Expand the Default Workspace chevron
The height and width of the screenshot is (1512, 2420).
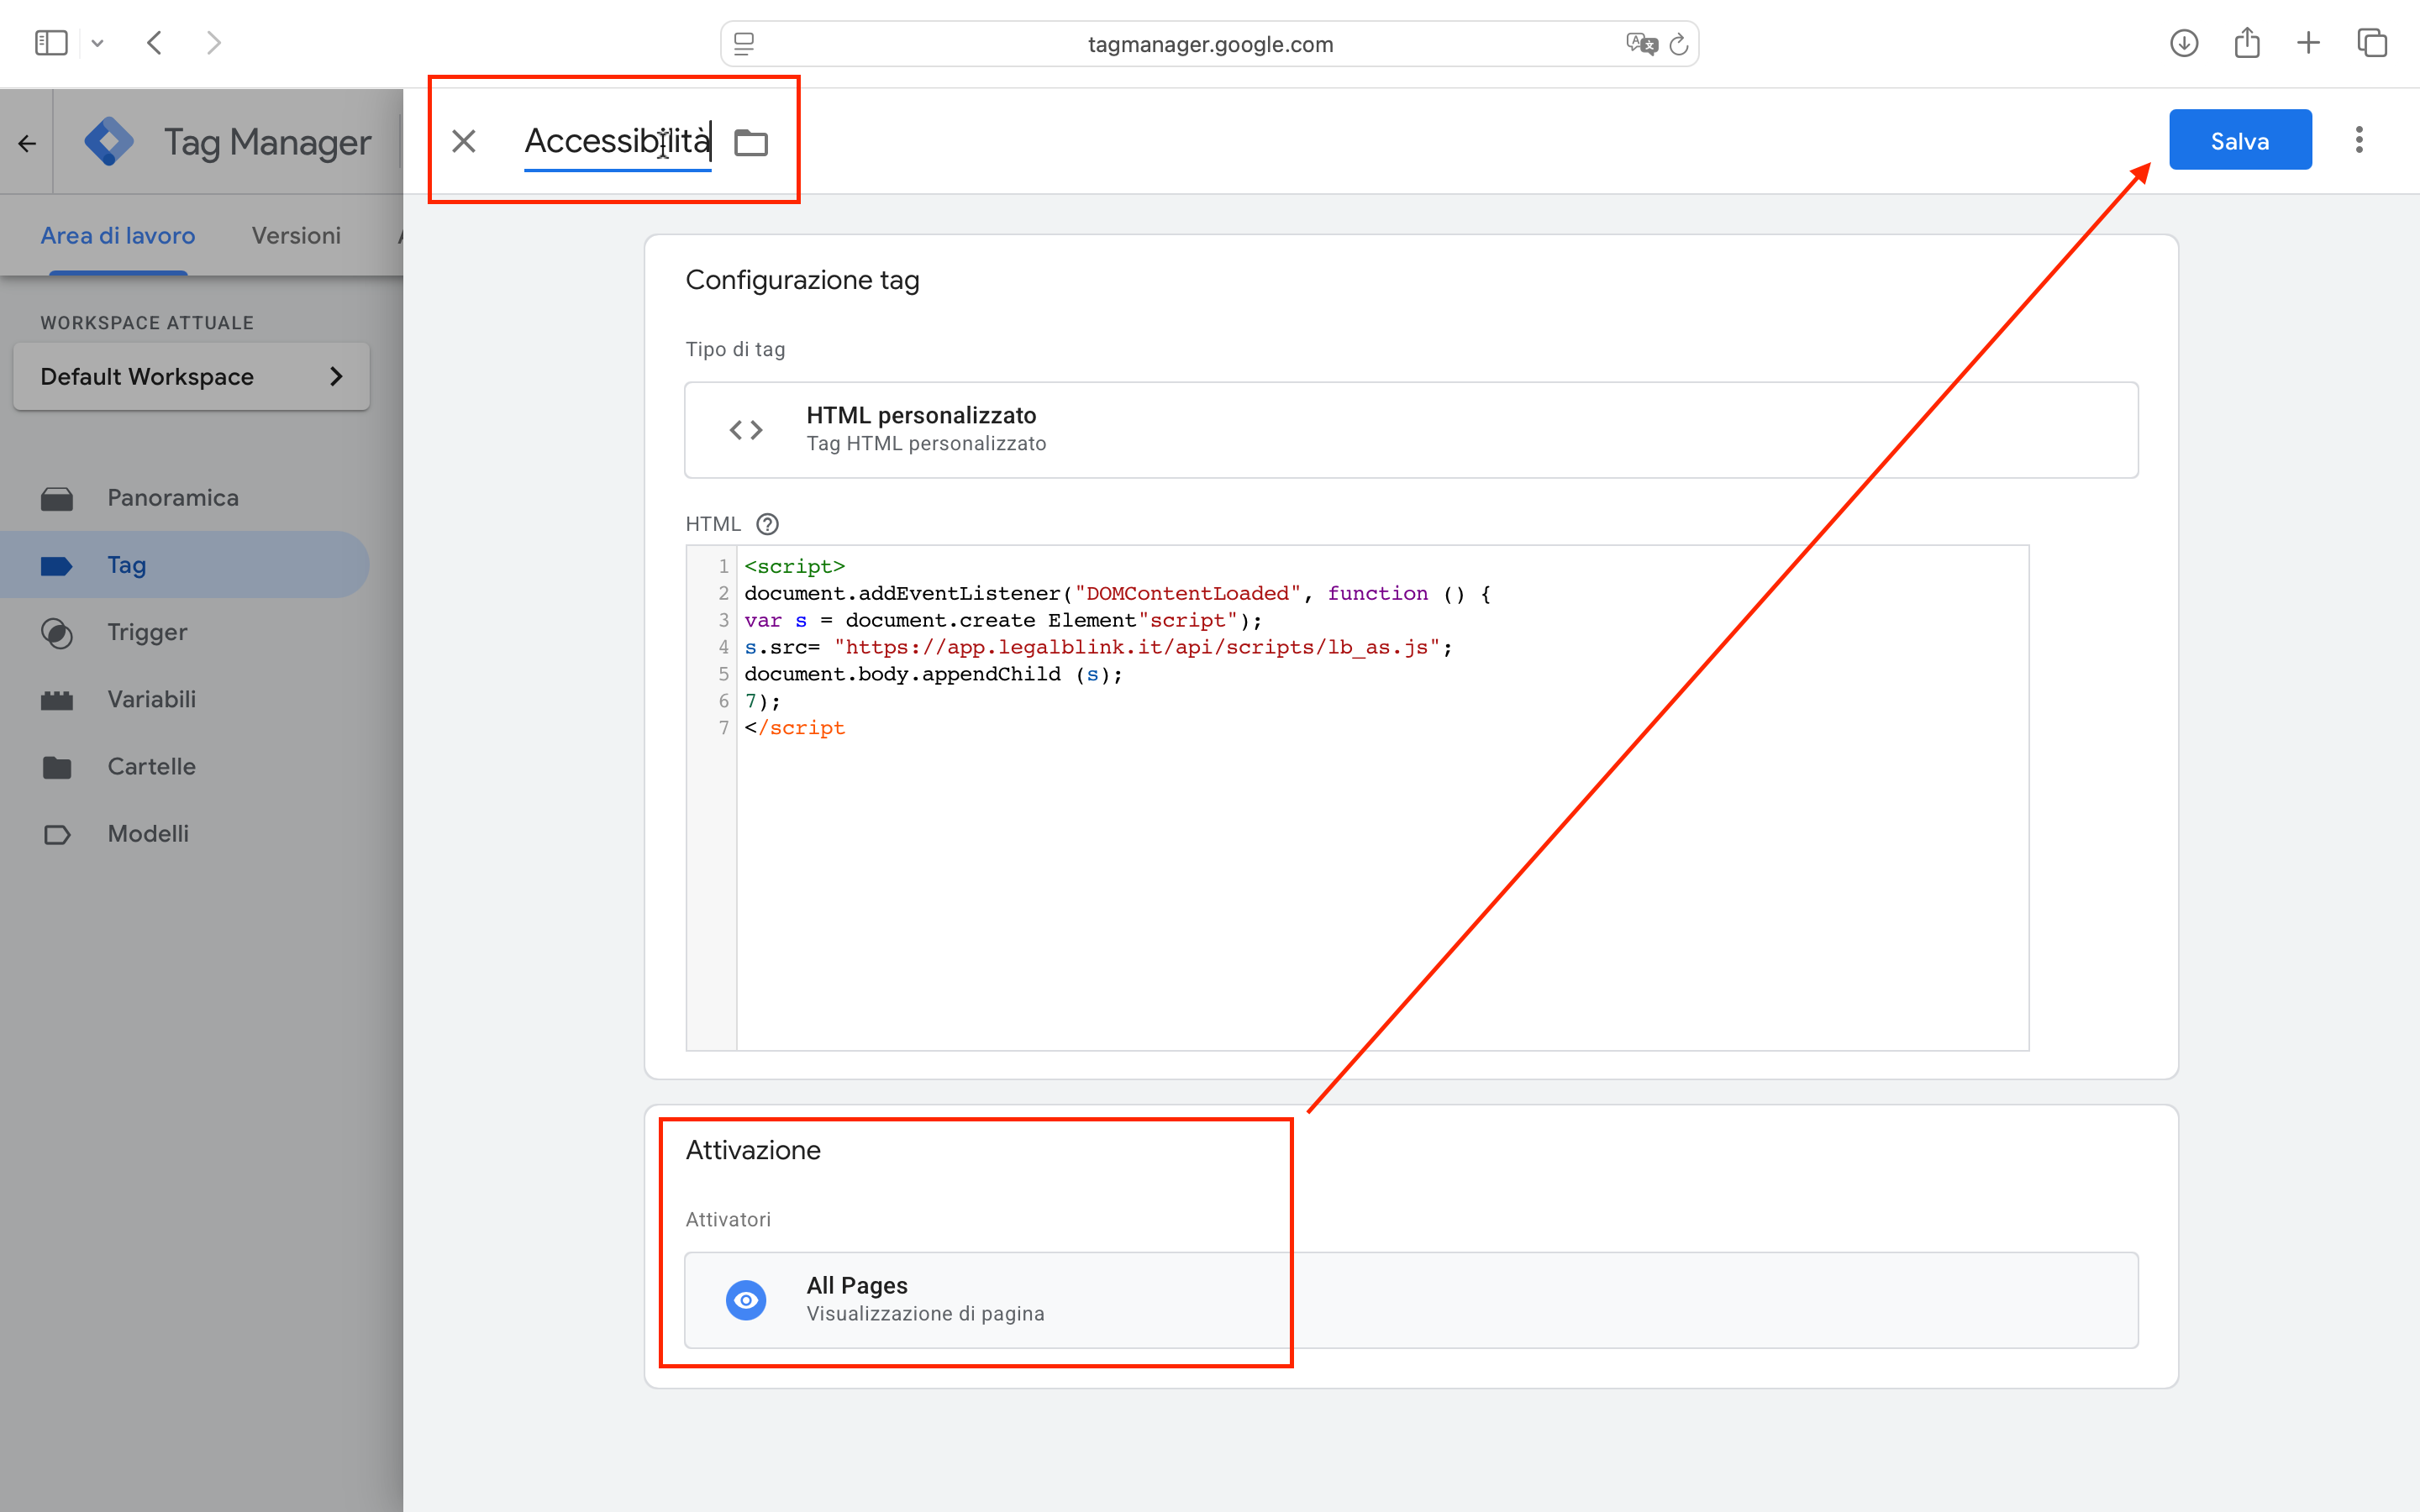pos(336,377)
